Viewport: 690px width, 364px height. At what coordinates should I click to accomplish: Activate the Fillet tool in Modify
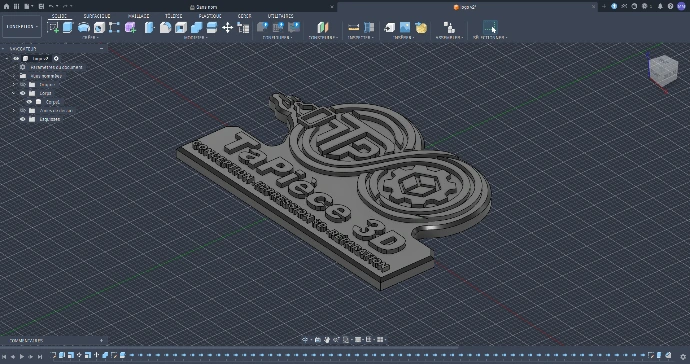point(165,28)
